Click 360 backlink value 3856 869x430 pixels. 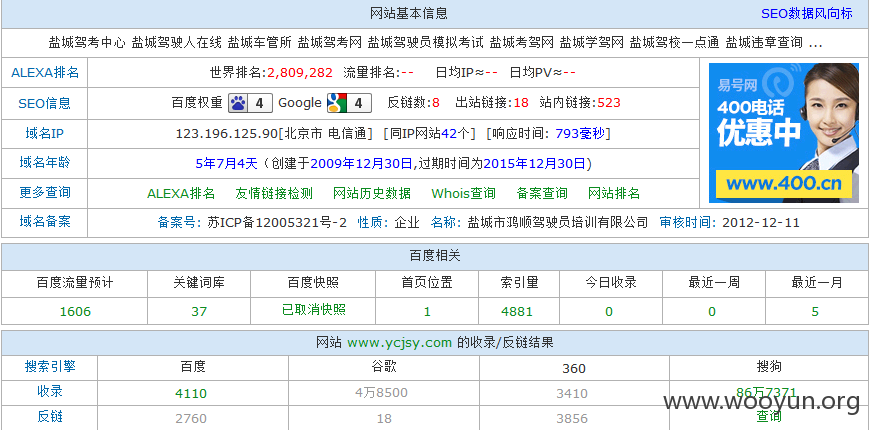point(572,418)
